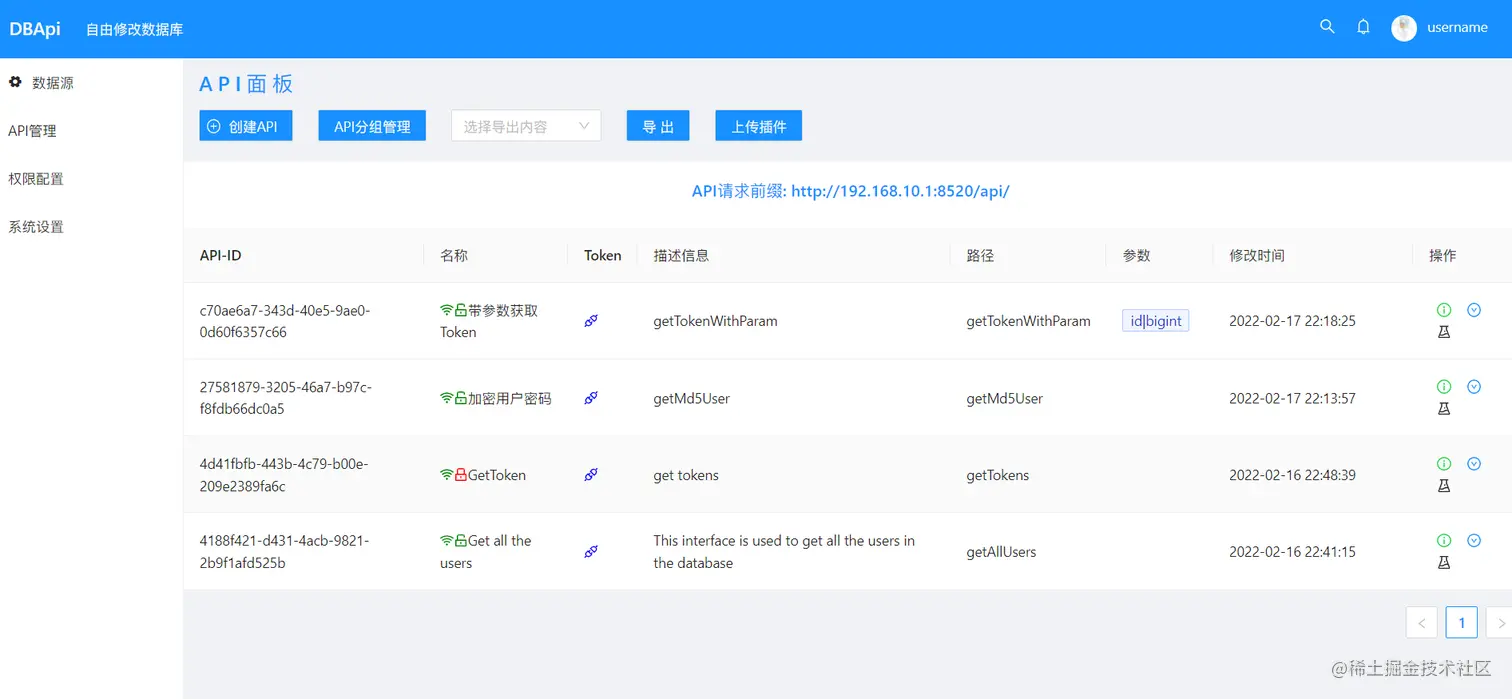
Task: Select API ID c70ae6a7-343d-40e5-9ae0-0d60f6357c66
Action: [x=285, y=321]
